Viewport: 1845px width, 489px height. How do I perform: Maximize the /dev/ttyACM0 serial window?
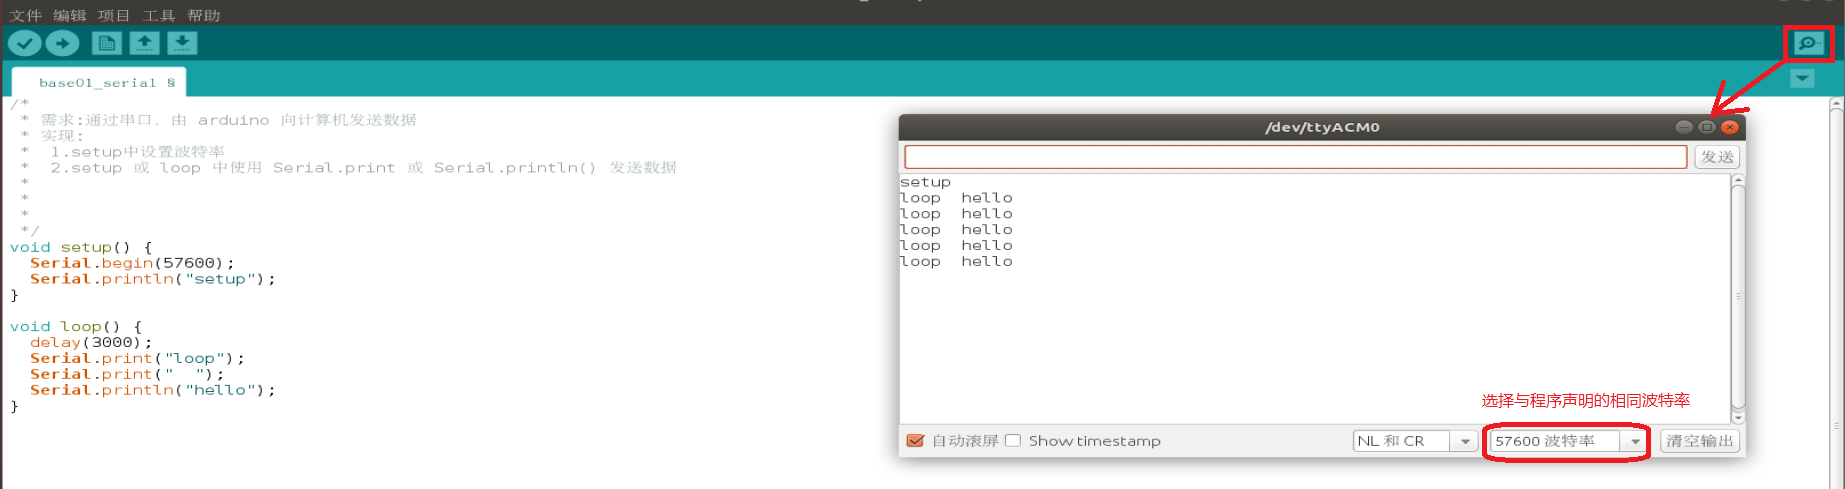(x=1707, y=127)
